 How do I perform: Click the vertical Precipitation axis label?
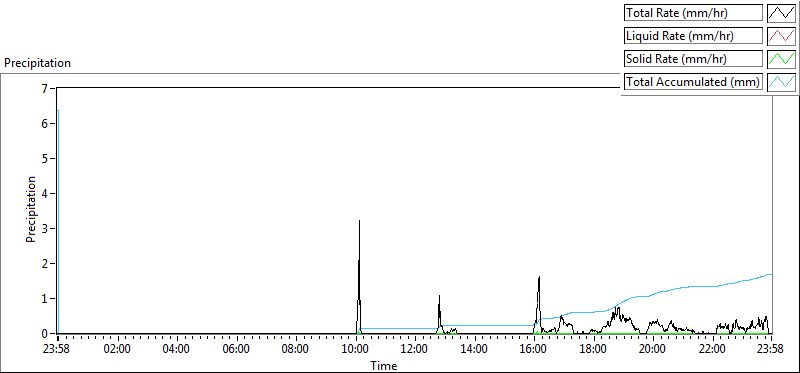pyautogui.click(x=31, y=209)
